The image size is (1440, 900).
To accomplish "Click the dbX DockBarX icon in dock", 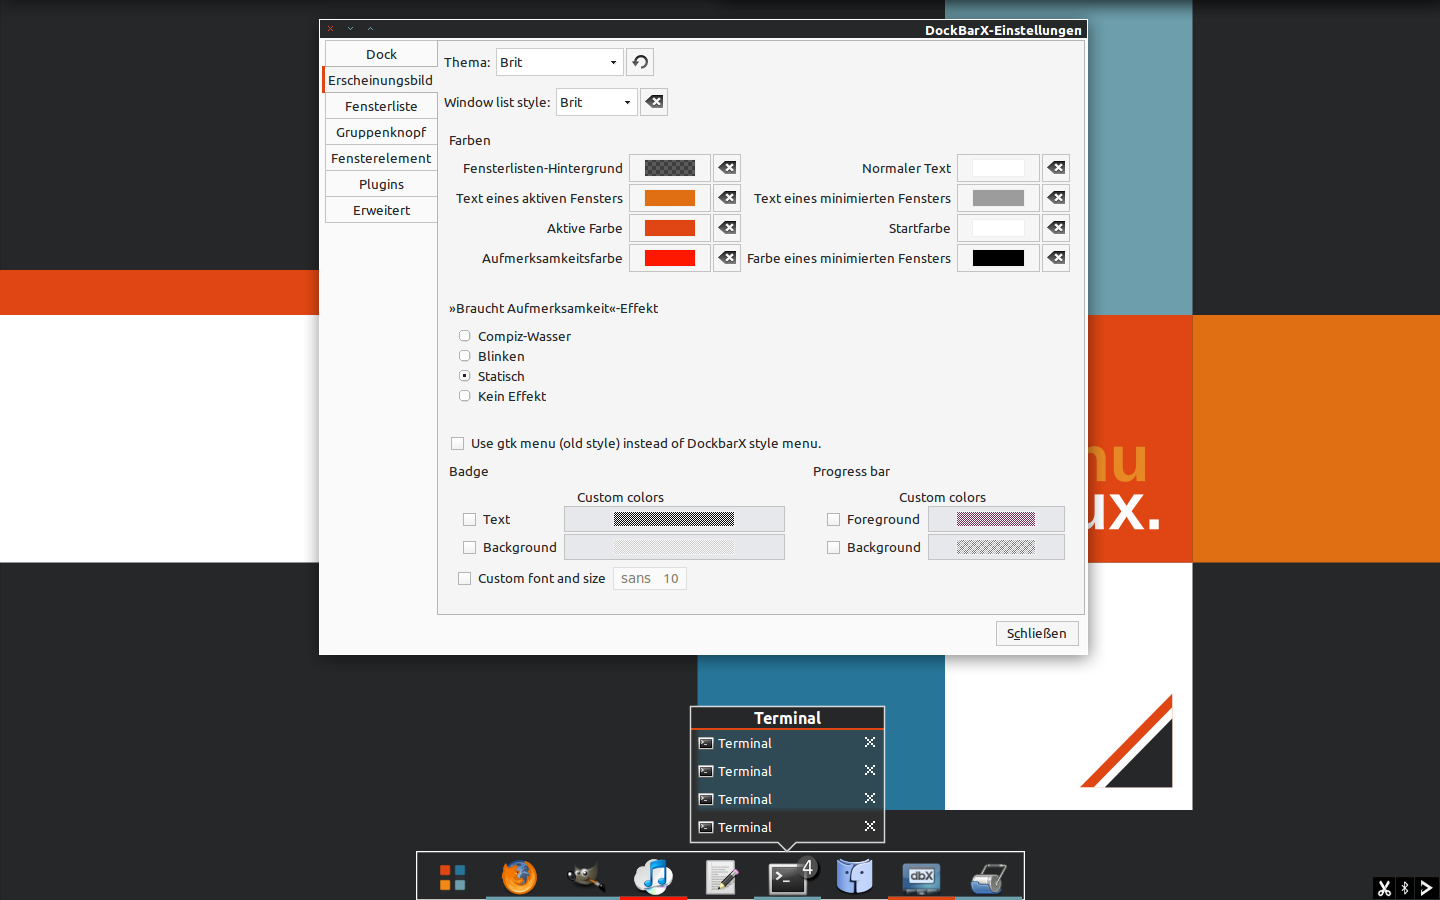I will 921,877.
